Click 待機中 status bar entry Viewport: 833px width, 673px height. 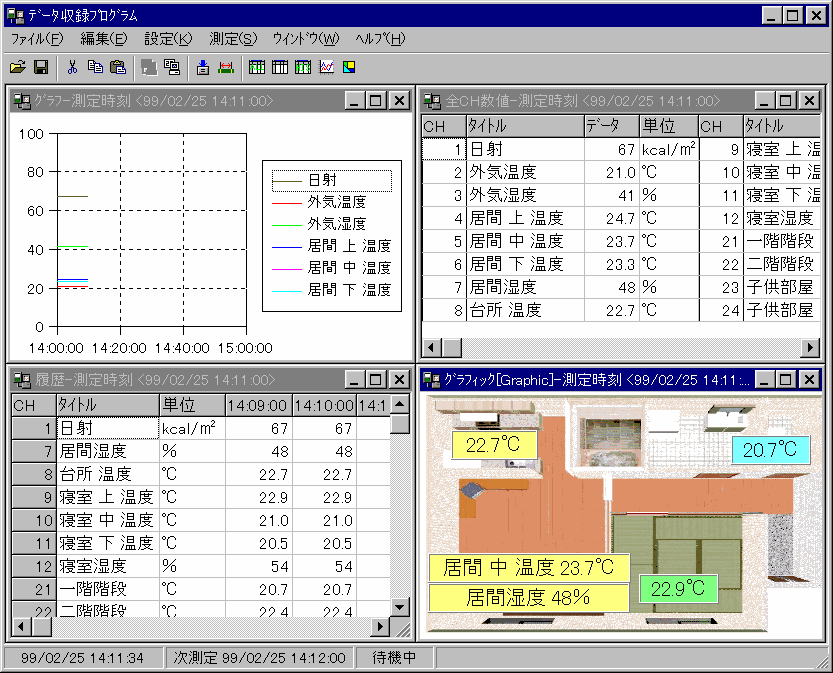(394, 658)
